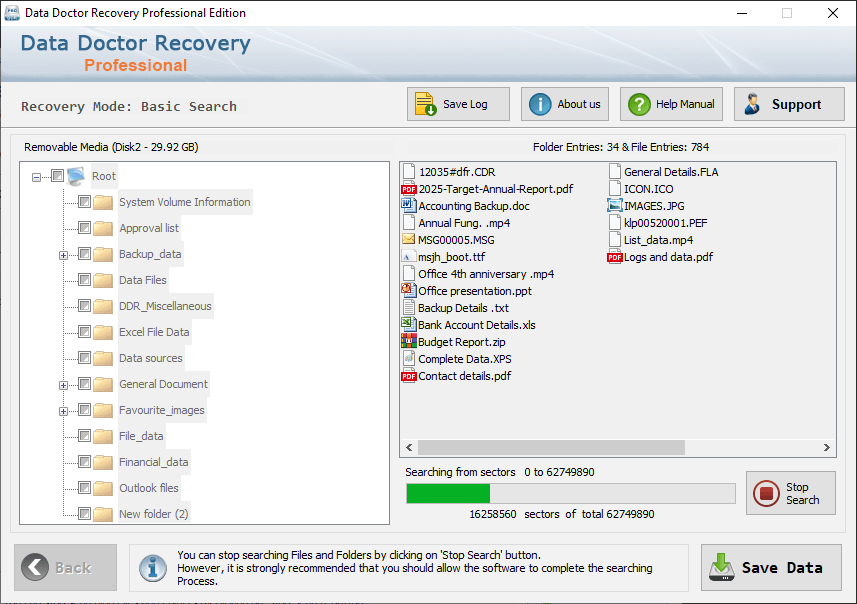Viewport: 857px width, 604px height.
Task: Click the file list scroll left arrow
Action: [409, 448]
